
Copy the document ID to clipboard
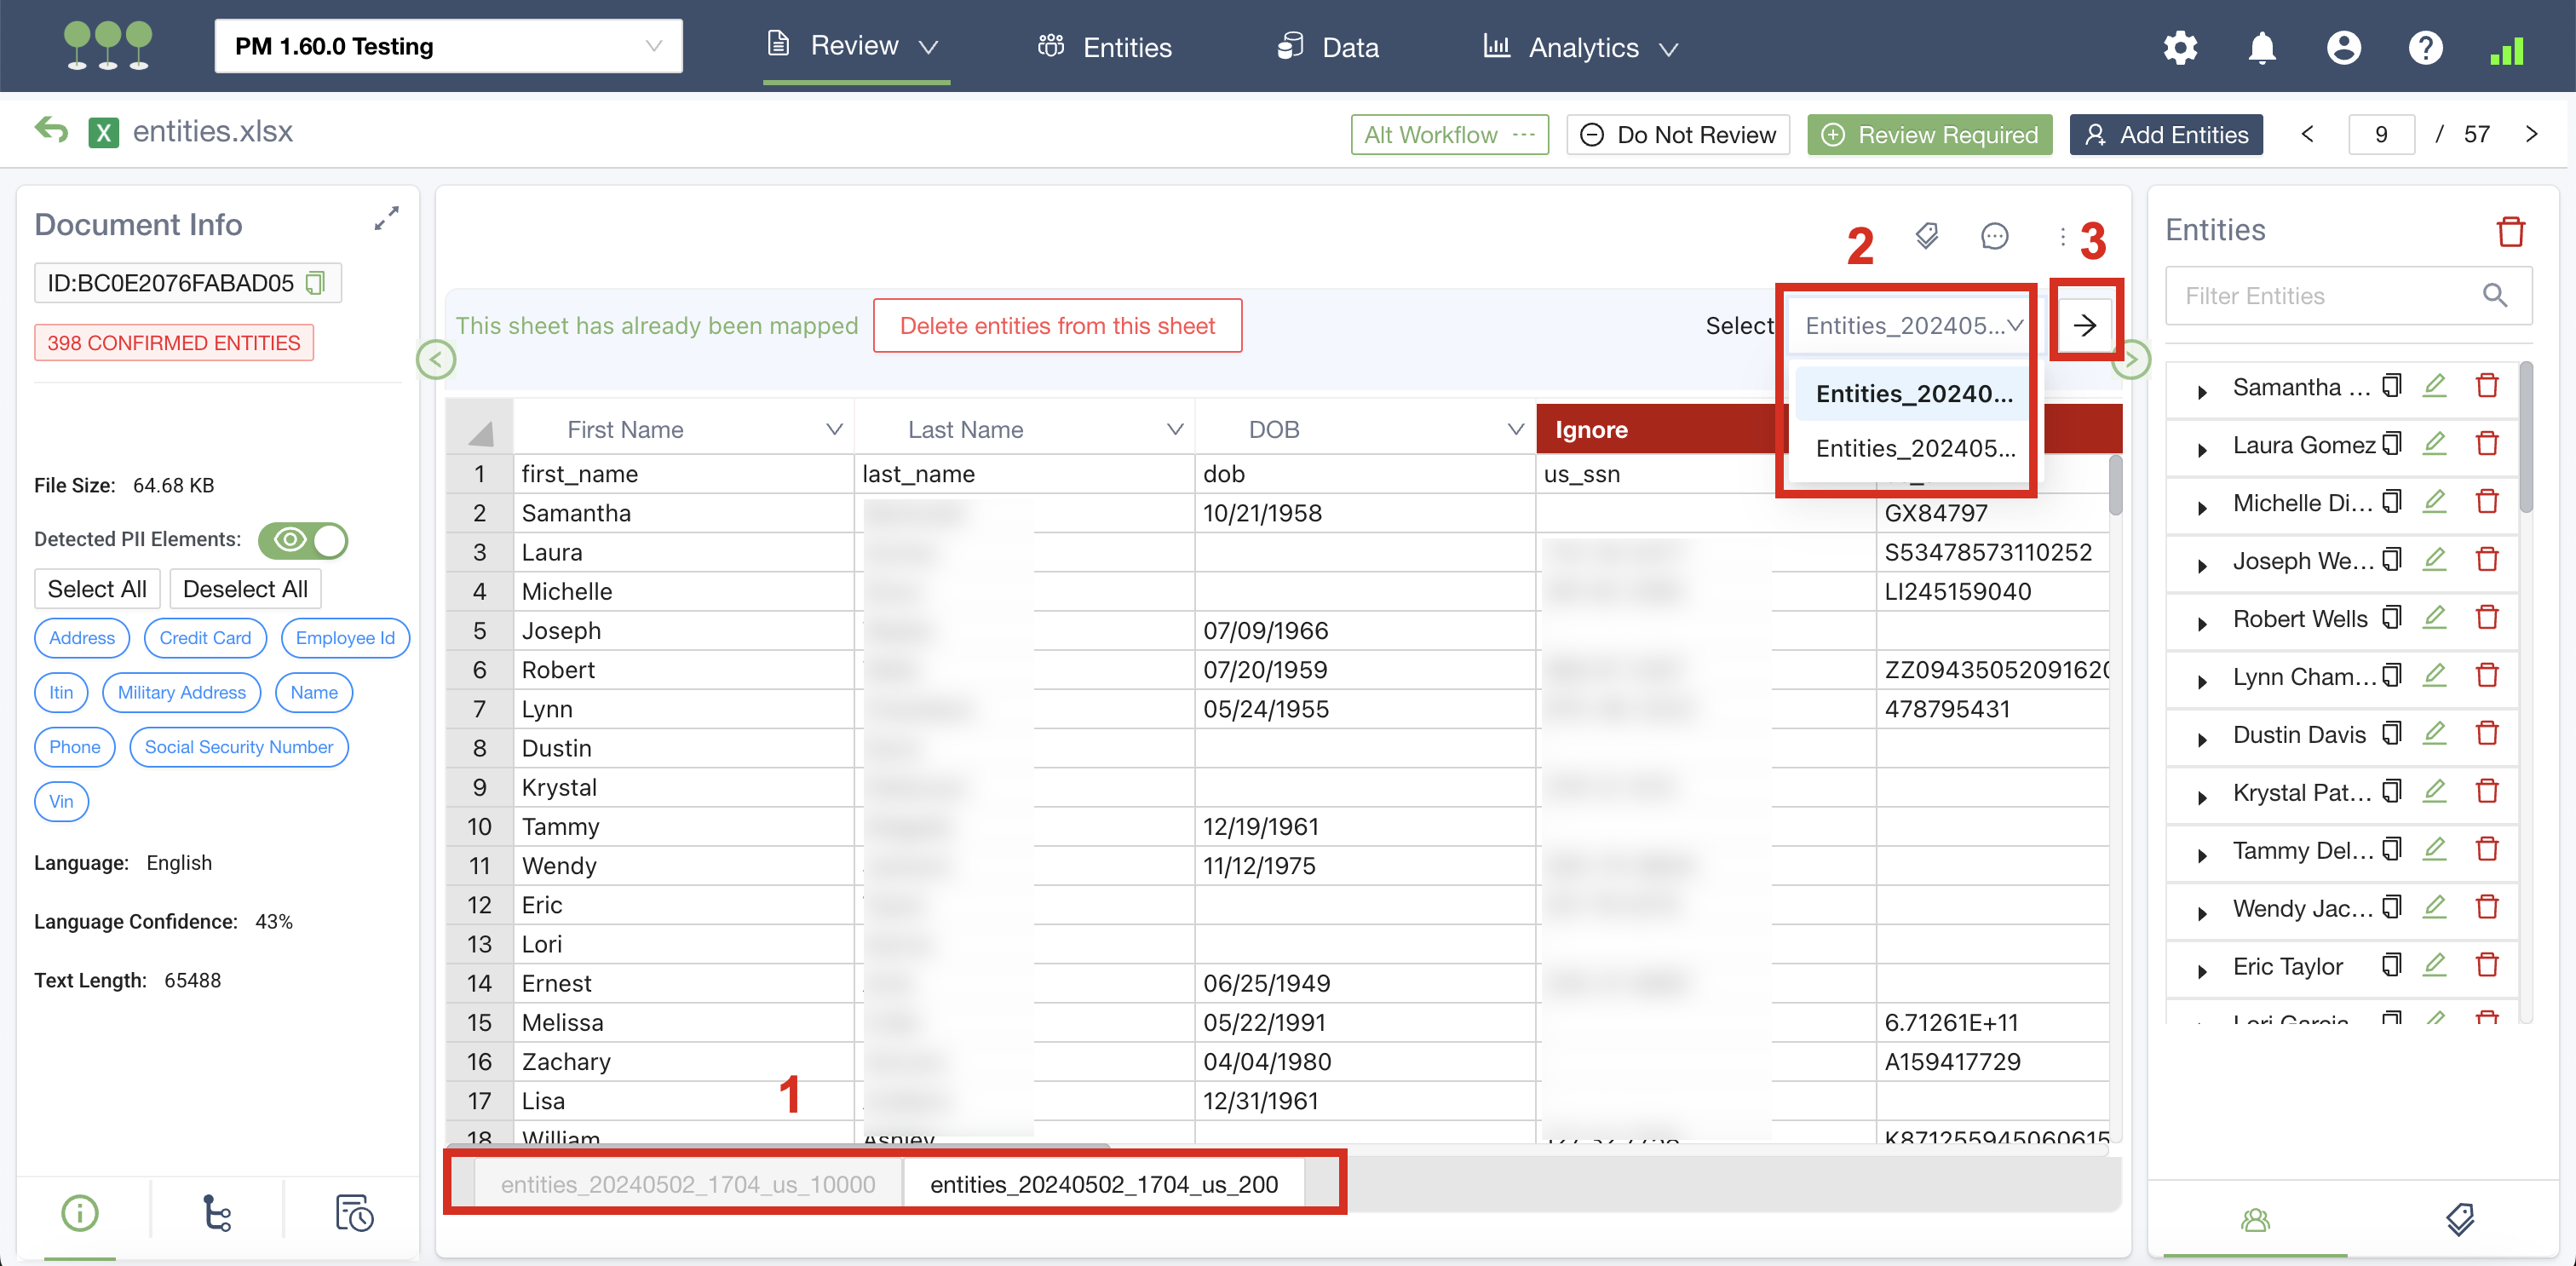click(316, 283)
